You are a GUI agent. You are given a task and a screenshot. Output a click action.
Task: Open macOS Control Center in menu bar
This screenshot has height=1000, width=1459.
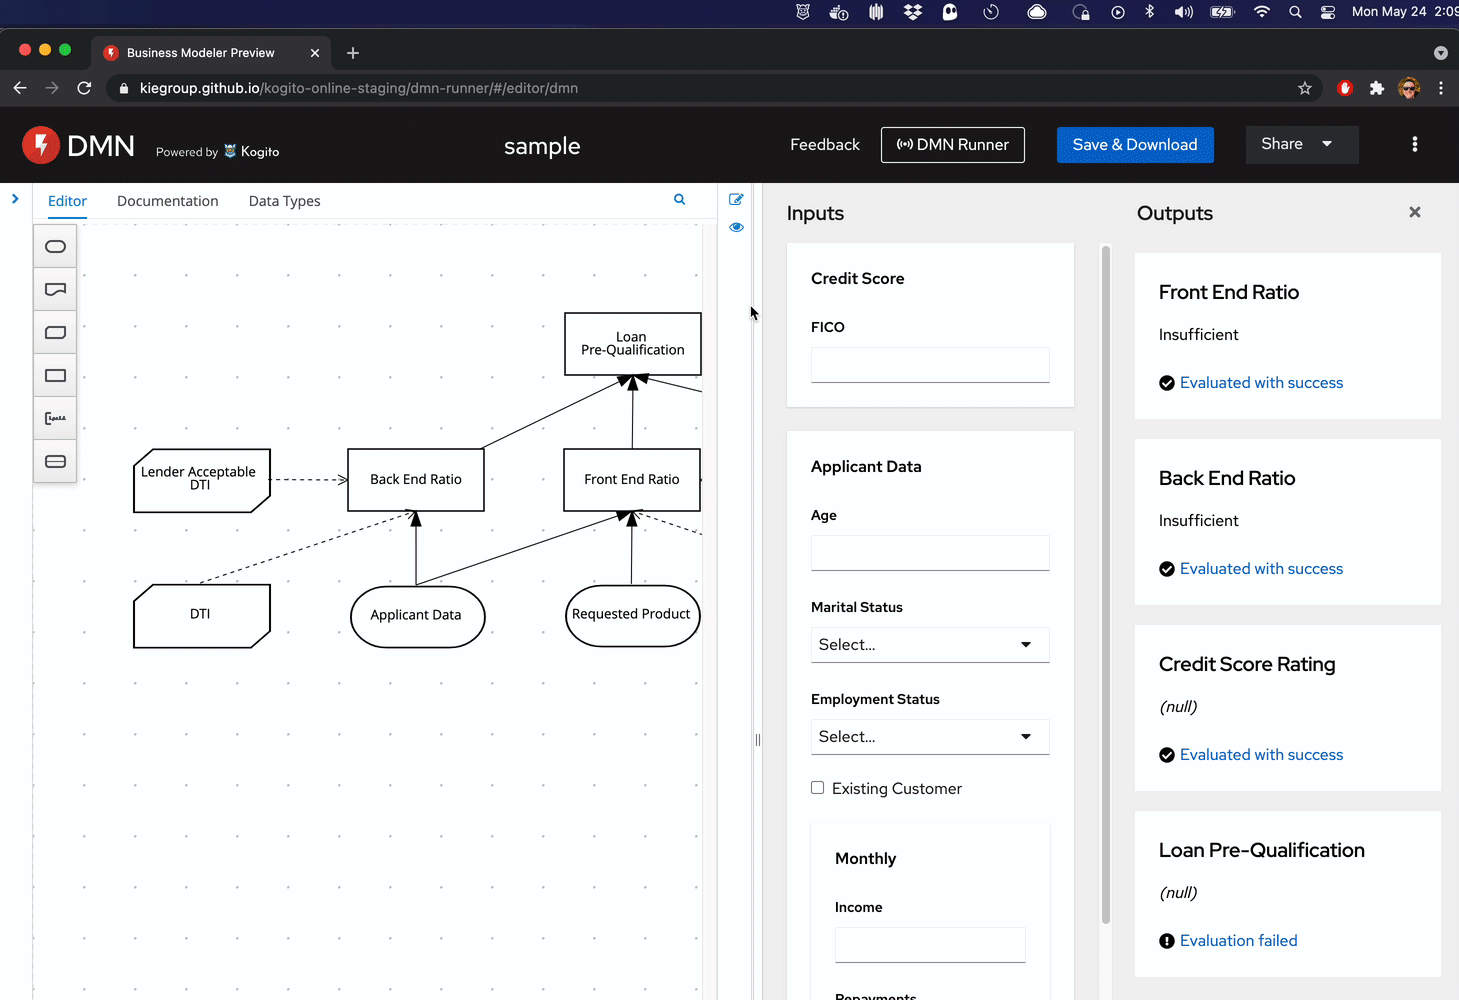[x=1327, y=12]
